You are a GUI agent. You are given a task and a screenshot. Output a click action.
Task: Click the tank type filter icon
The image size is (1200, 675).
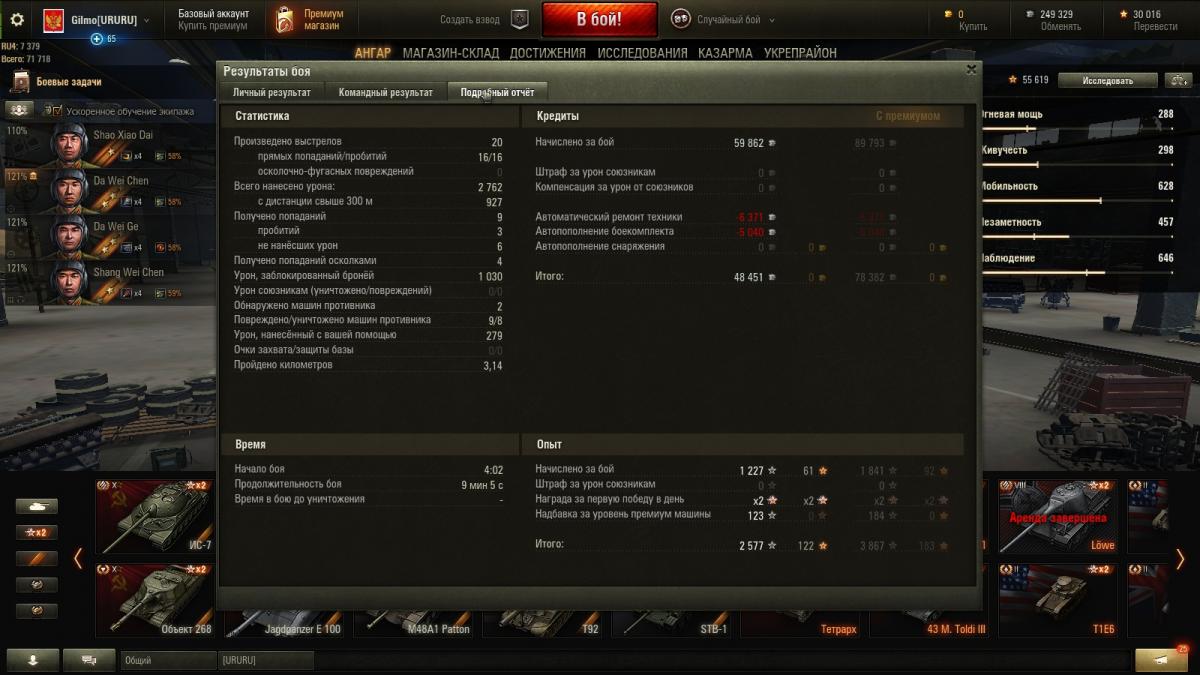pos(37,507)
